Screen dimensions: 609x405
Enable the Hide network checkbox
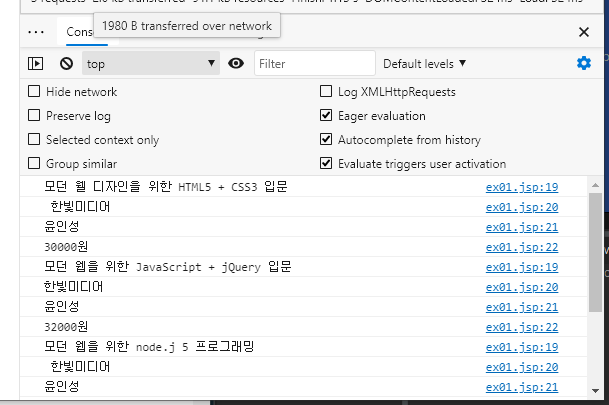tap(34, 92)
